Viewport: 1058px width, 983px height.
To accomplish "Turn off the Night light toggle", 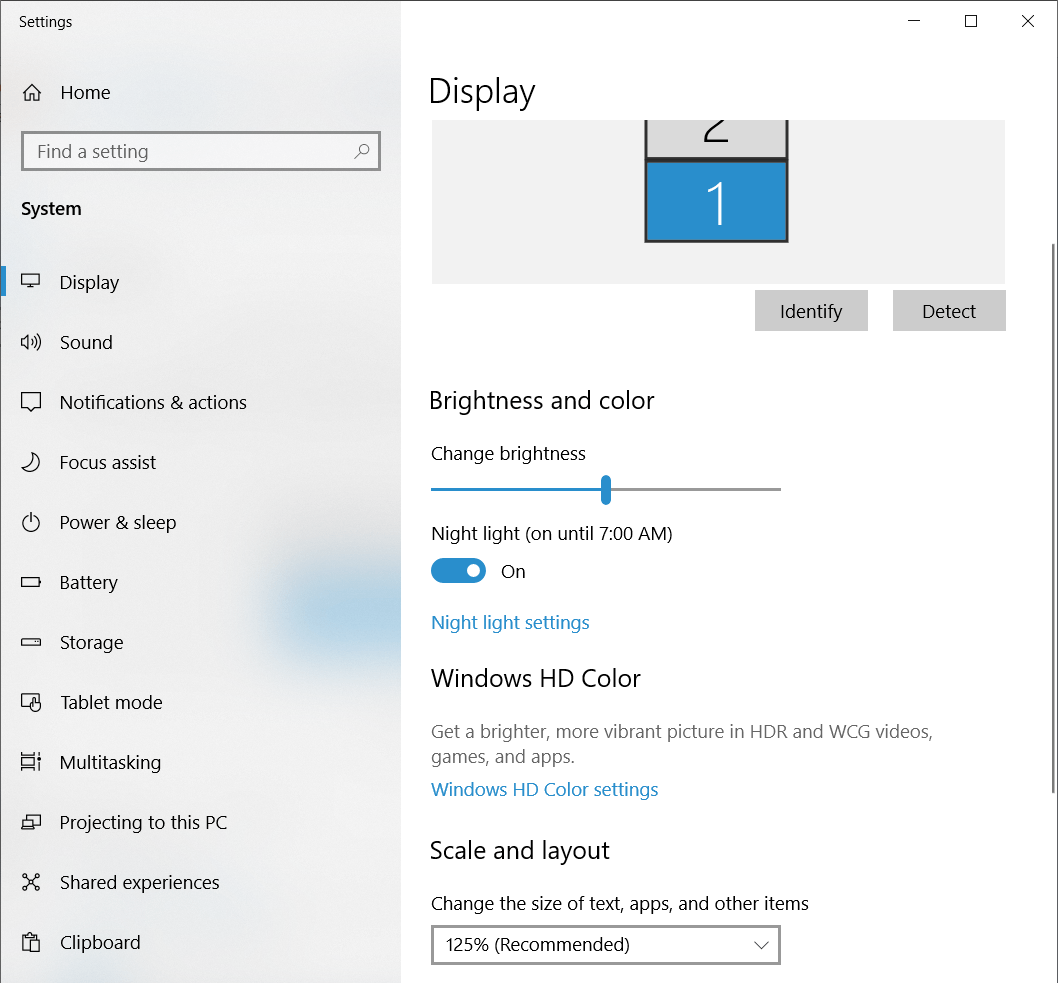I will [x=458, y=570].
